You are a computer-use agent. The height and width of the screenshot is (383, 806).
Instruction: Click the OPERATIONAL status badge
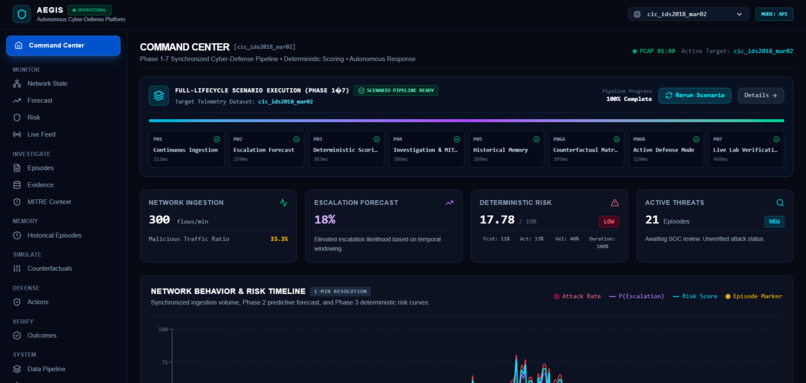point(89,10)
